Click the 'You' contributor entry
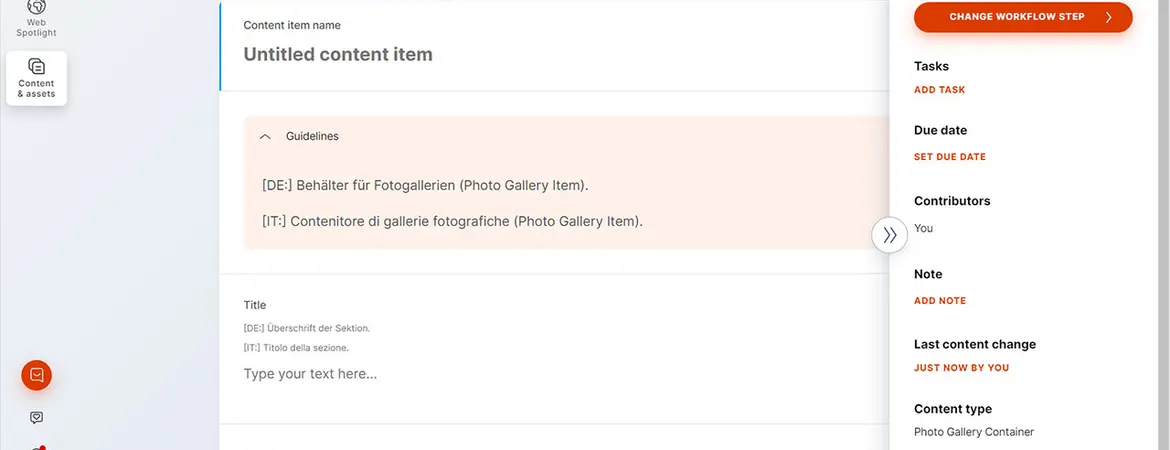The width and height of the screenshot is (1170, 450). pos(923,228)
